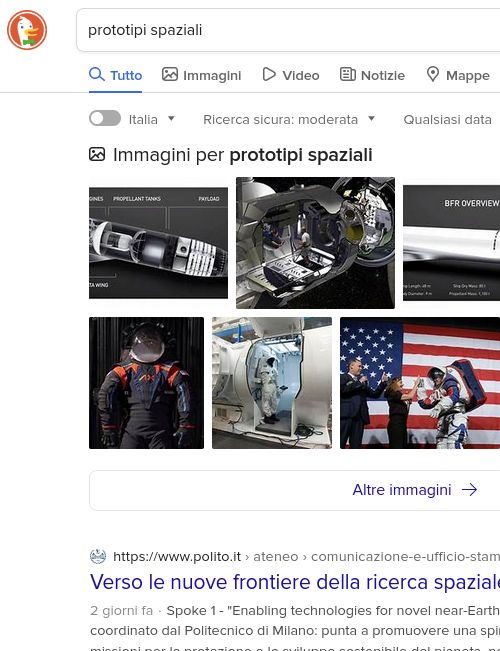Open the Qualsiasi data filter
The height and width of the screenshot is (651, 500).
pos(447,120)
